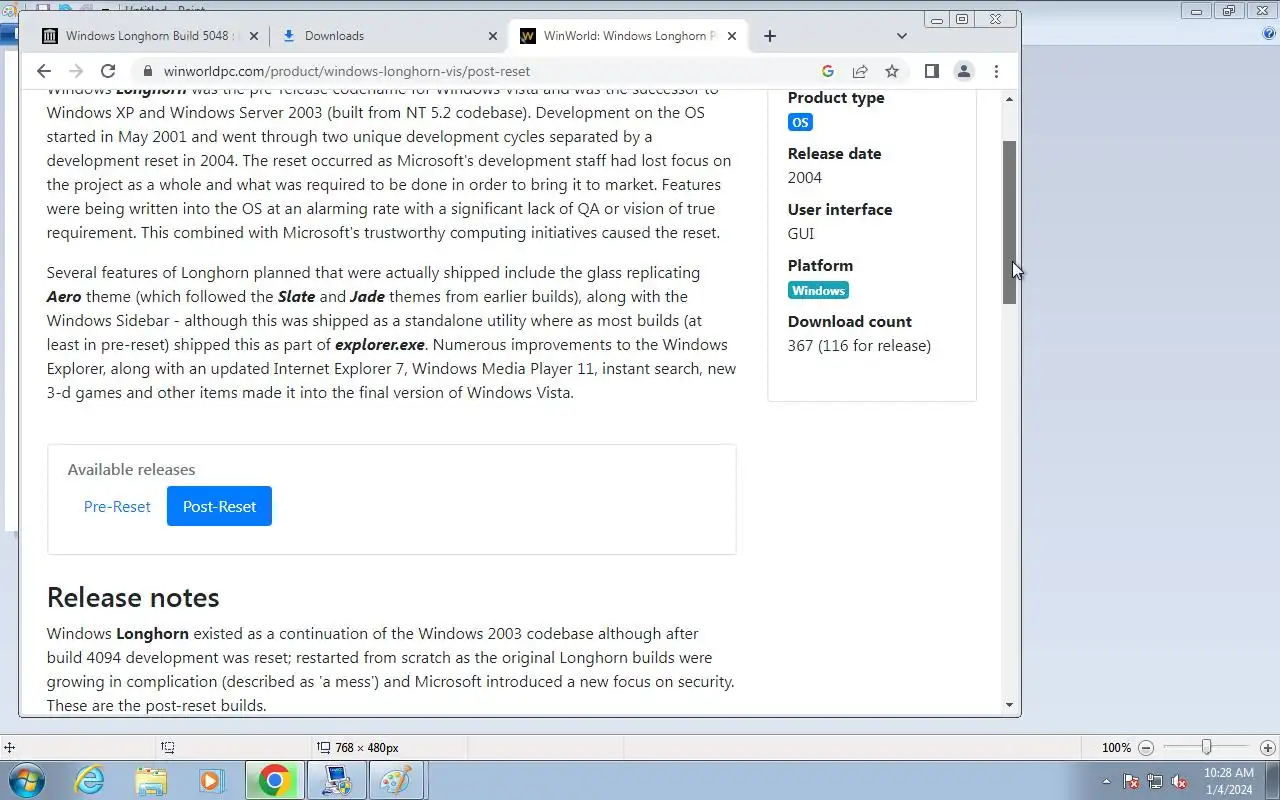Open a new Chrome tab
Screen dimensions: 1280x800
(769, 36)
